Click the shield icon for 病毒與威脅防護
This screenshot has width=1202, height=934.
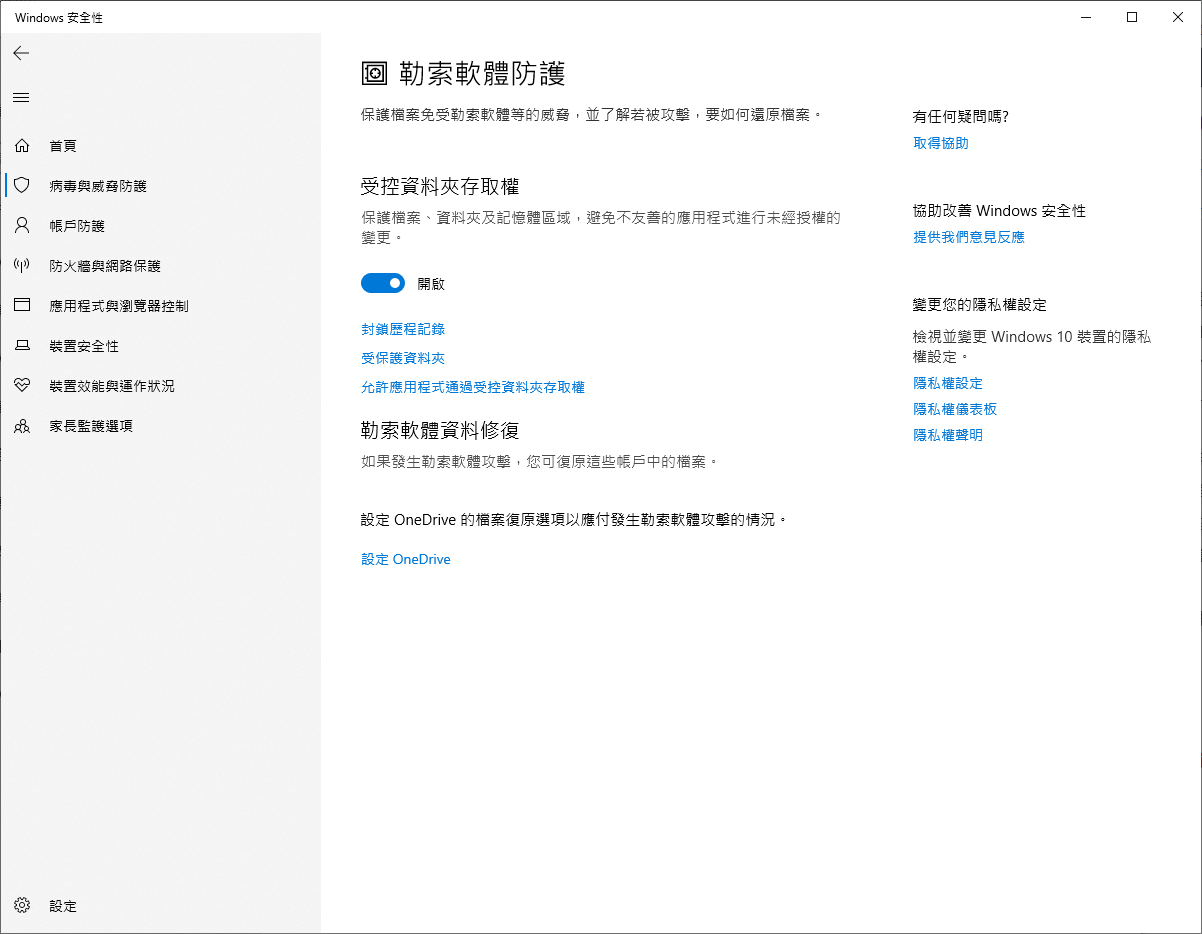coord(22,186)
